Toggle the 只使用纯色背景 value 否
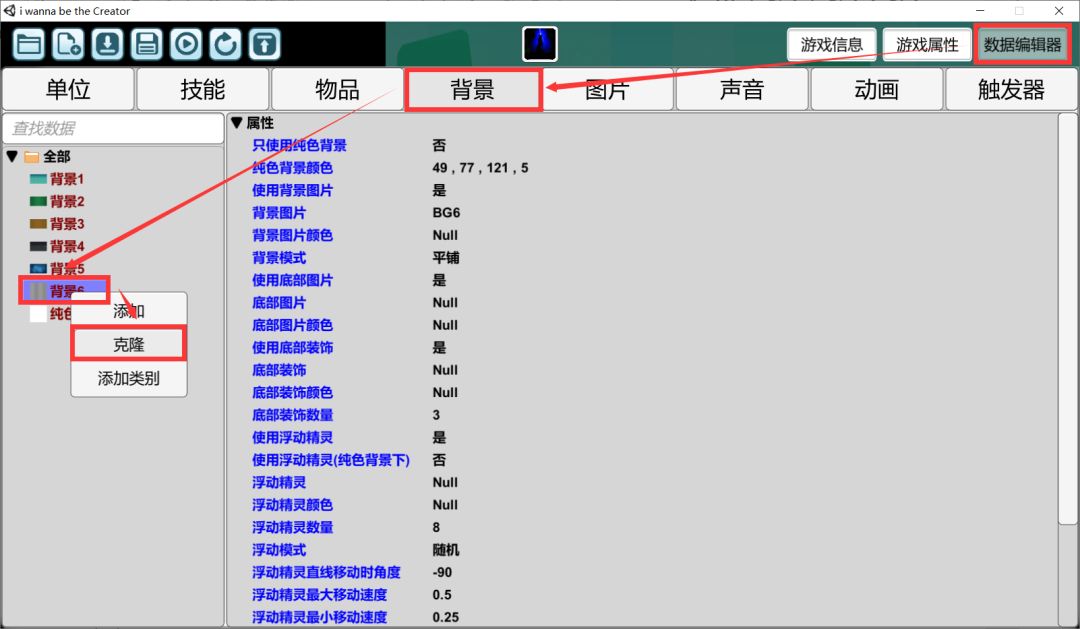 [x=439, y=145]
